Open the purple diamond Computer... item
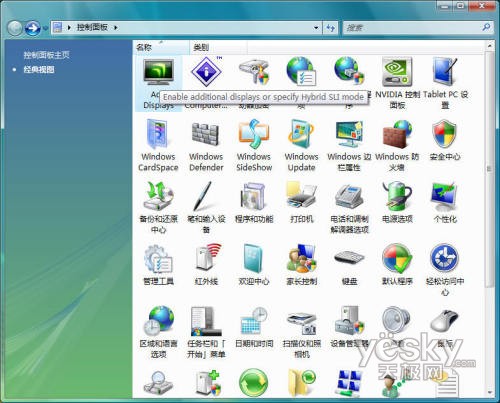500x403 pixels. click(x=206, y=83)
